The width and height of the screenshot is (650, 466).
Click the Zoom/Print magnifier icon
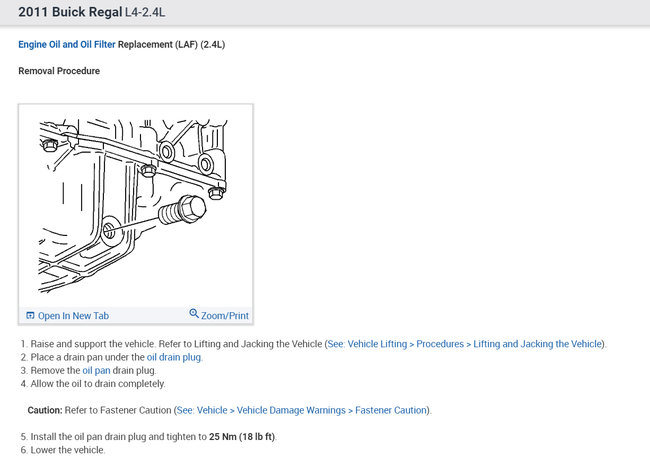[x=194, y=313]
